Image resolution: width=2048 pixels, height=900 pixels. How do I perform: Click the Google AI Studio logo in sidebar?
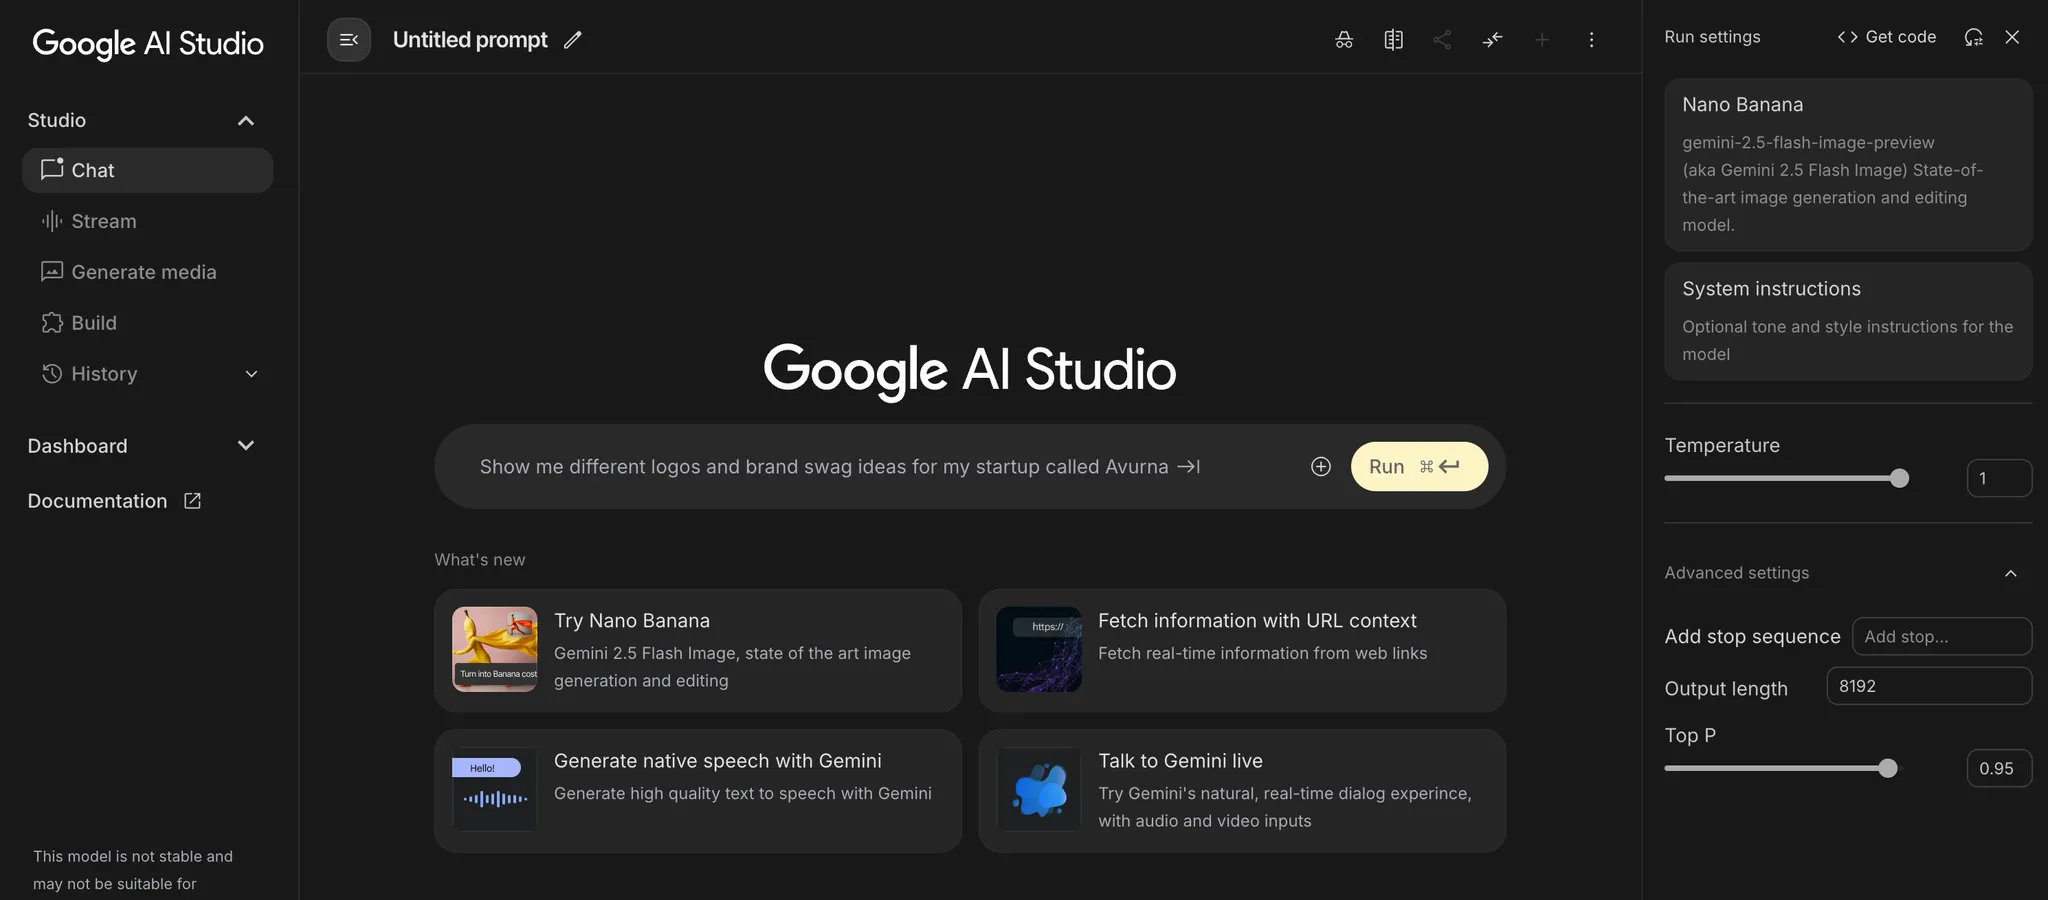point(148,43)
